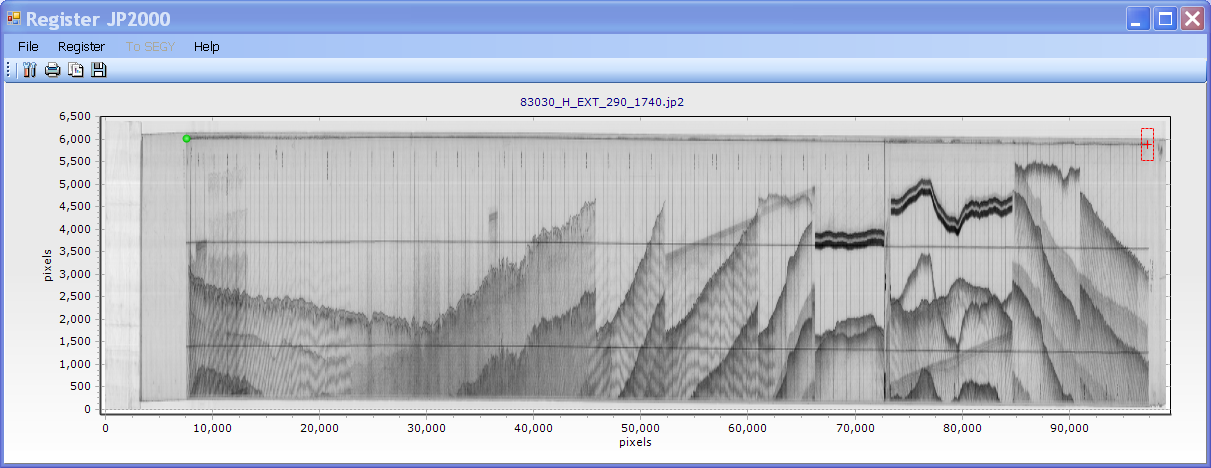Click the file title 83030_H_EXT_290_1740.jp2
This screenshot has width=1211, height=468.
[x=602, y=102]
